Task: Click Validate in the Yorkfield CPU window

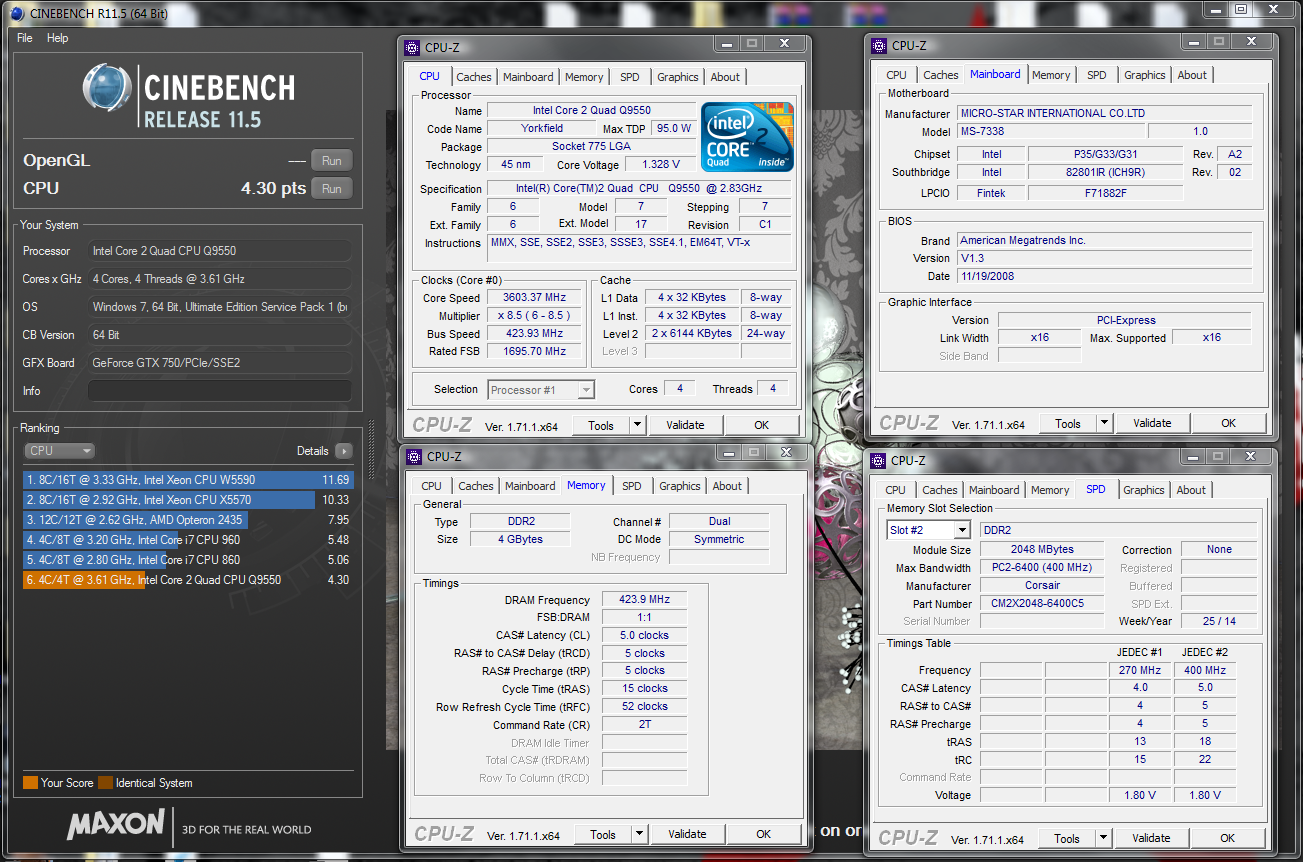Action: pyautogui.click(x=685, y=425)
